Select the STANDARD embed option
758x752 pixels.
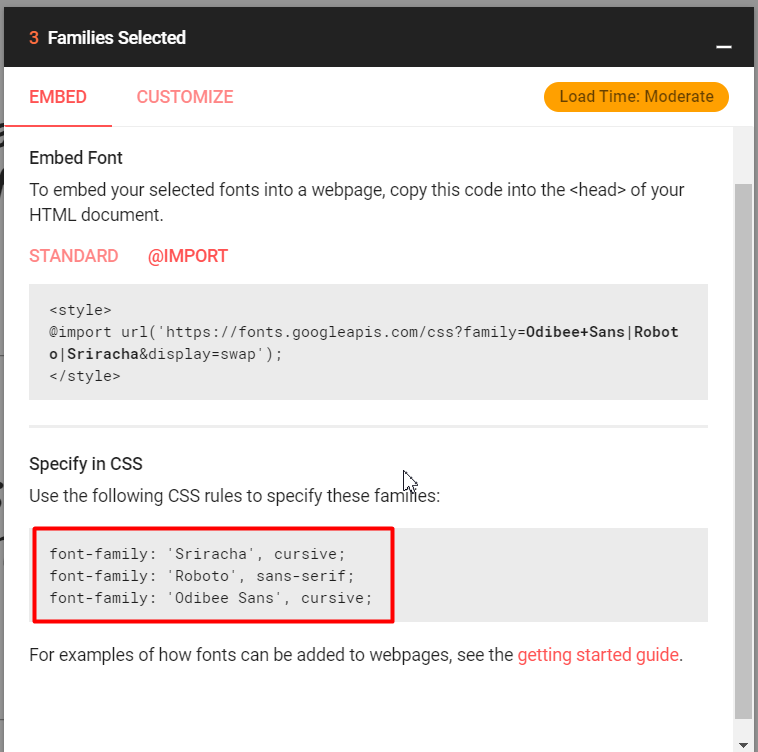(x=74, y=256)
